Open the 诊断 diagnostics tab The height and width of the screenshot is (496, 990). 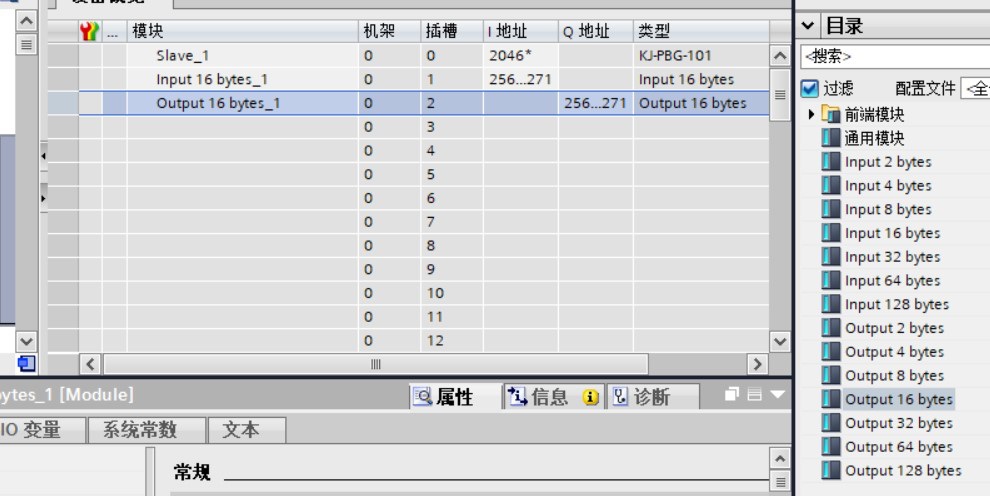640,397
